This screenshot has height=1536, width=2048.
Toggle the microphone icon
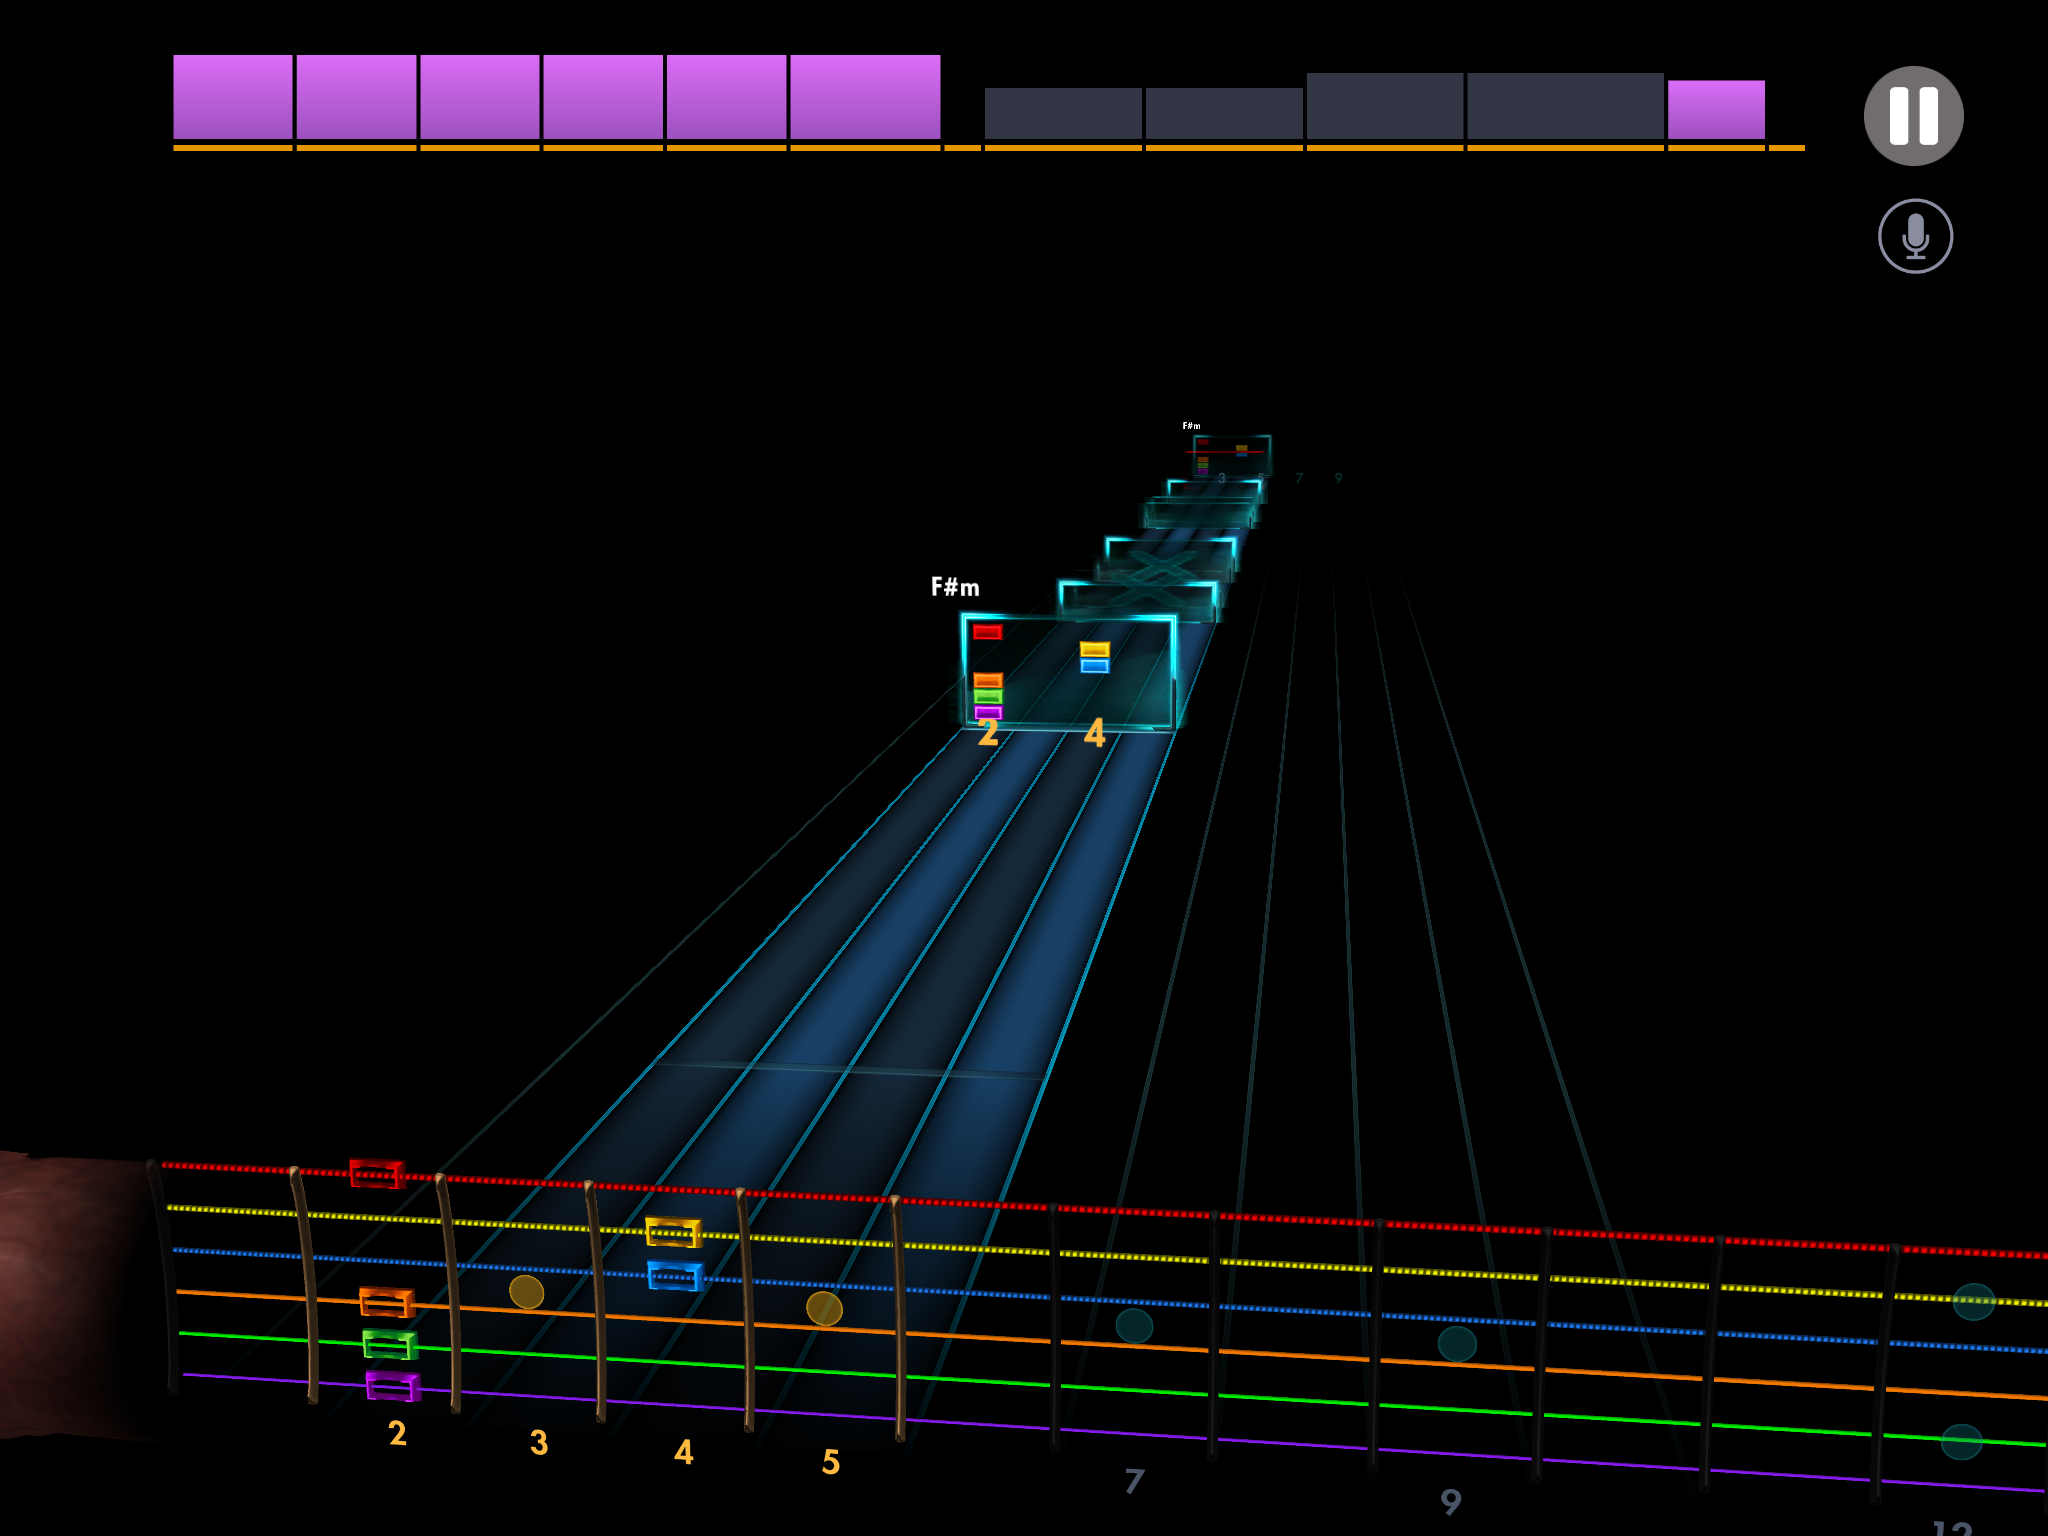pyautogui.click(x=1914, y=236)
